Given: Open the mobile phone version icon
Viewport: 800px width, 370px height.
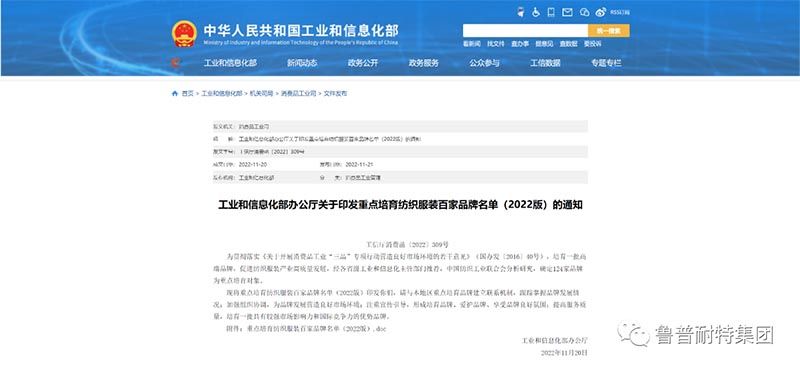Looking at the screenshot, I should [x=551, y=12].
